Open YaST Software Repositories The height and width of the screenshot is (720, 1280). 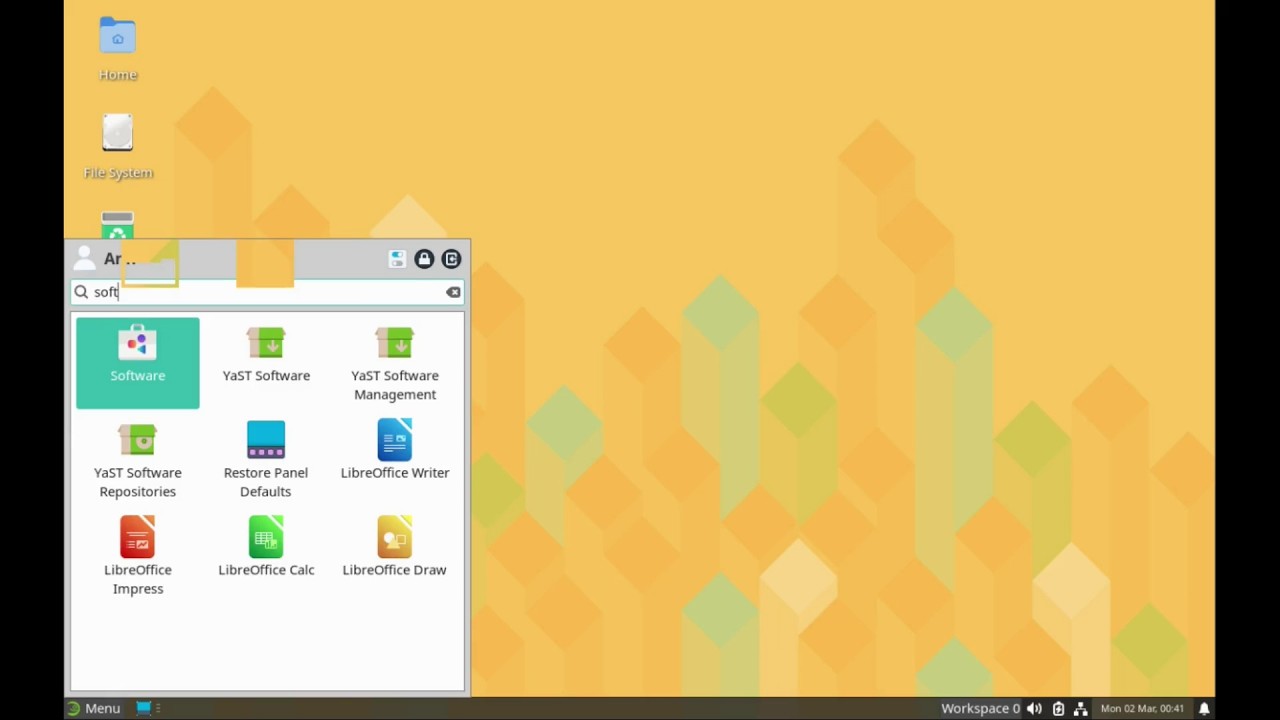[138, 461]
